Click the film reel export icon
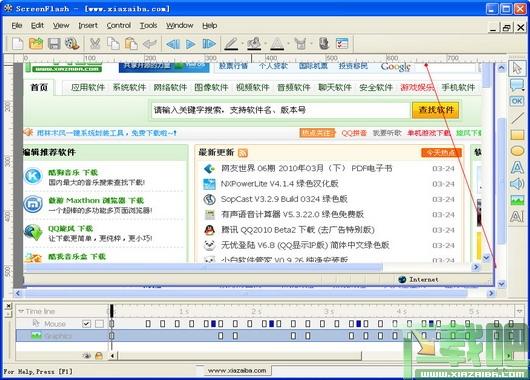Screen dimensions: 530x380 coord(72,44)
